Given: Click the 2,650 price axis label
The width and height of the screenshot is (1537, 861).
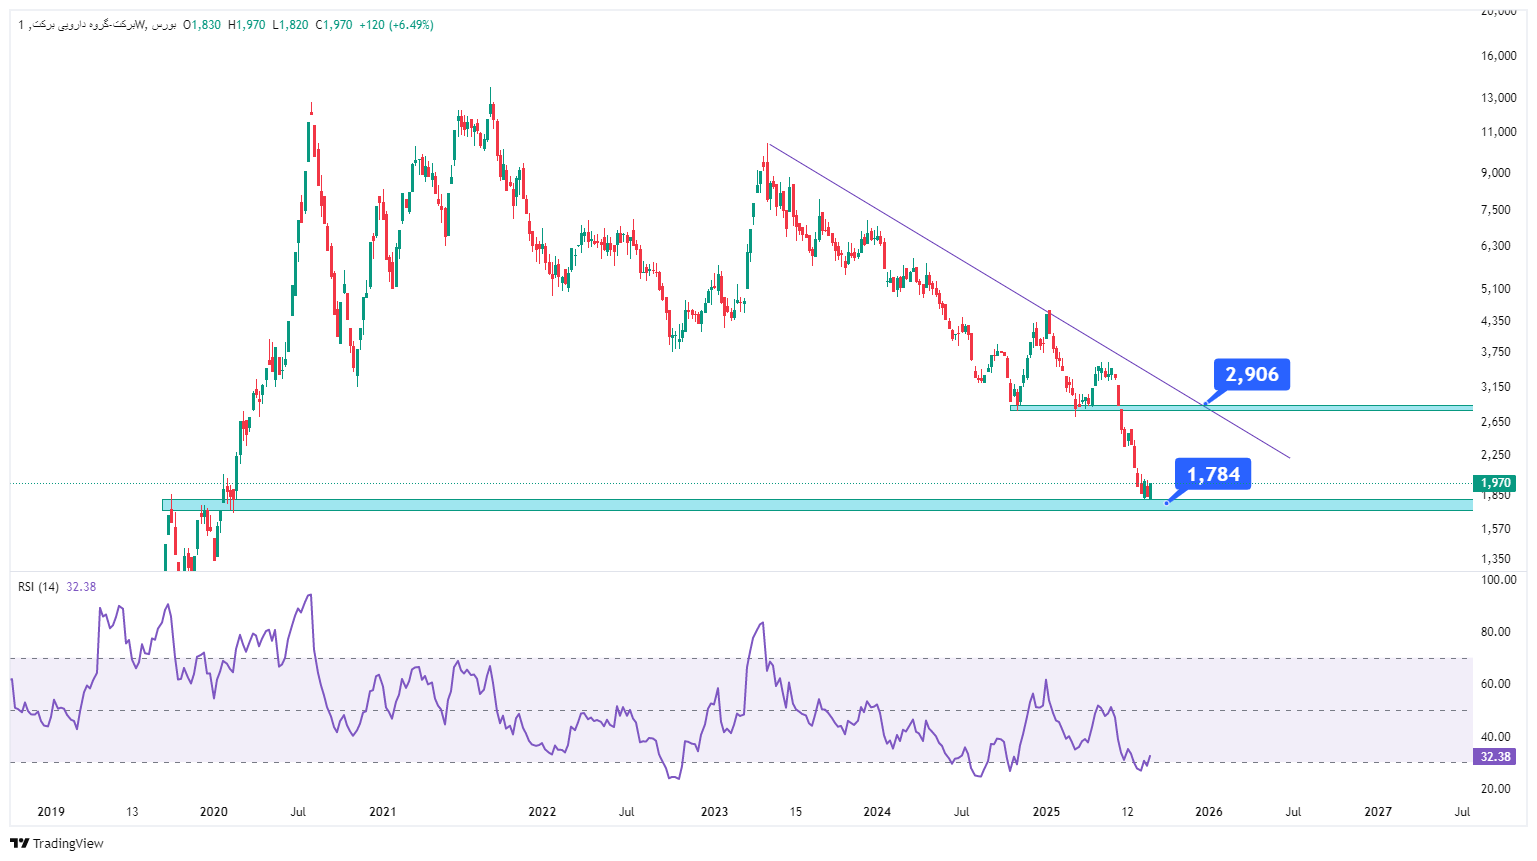Looking at the screenshot, I should pos(1496,422).
